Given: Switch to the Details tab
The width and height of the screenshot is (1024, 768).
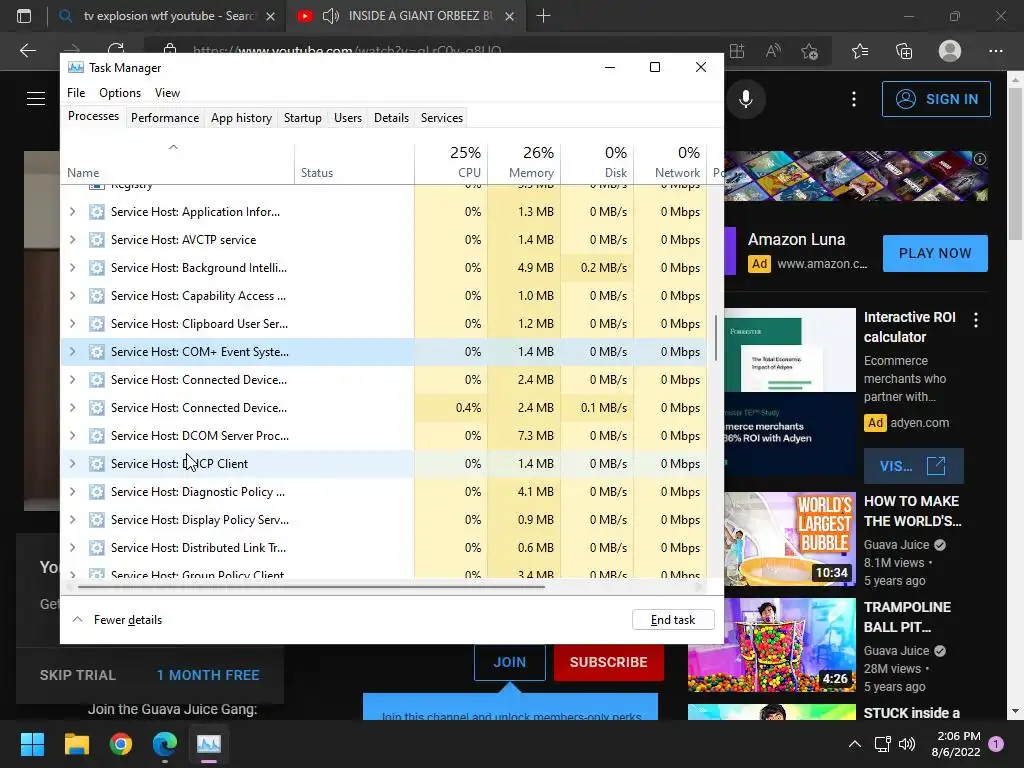Looking at the screenshot, I should coord(391,118).
